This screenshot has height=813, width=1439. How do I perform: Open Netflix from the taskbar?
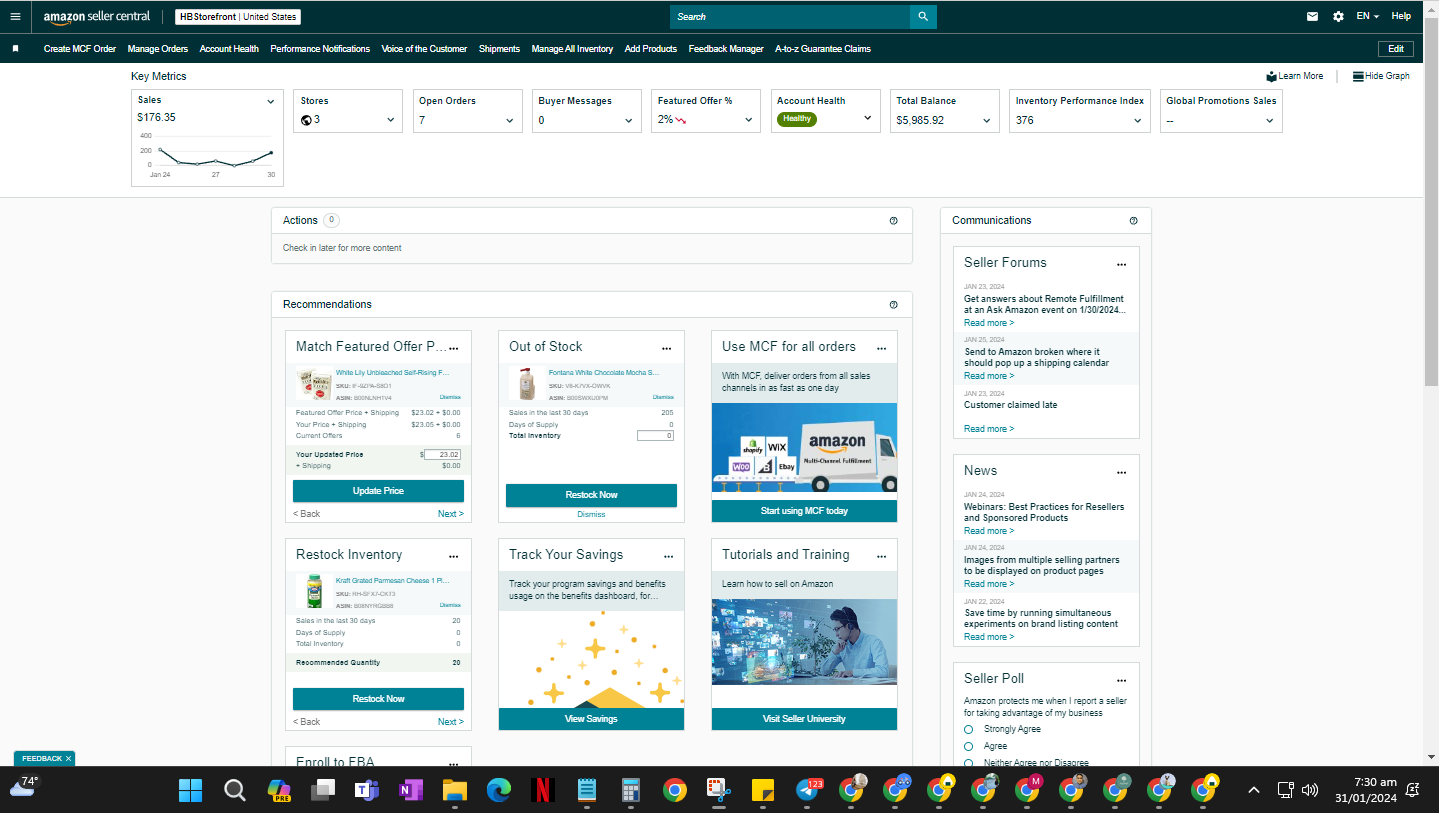tap(543, 791)
